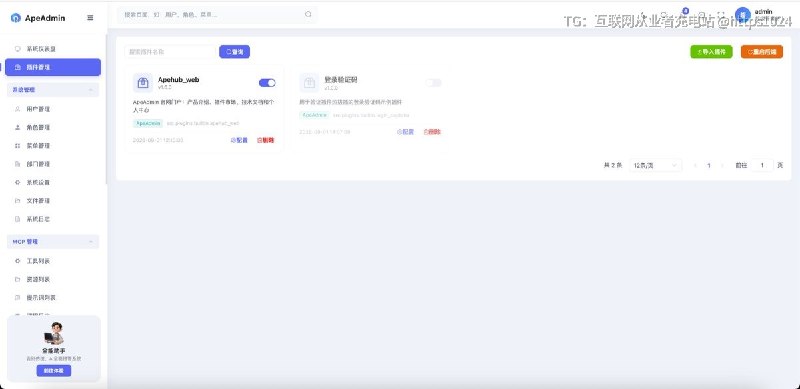Click 删除 on the 登录验证码 card

pos(432,132)
